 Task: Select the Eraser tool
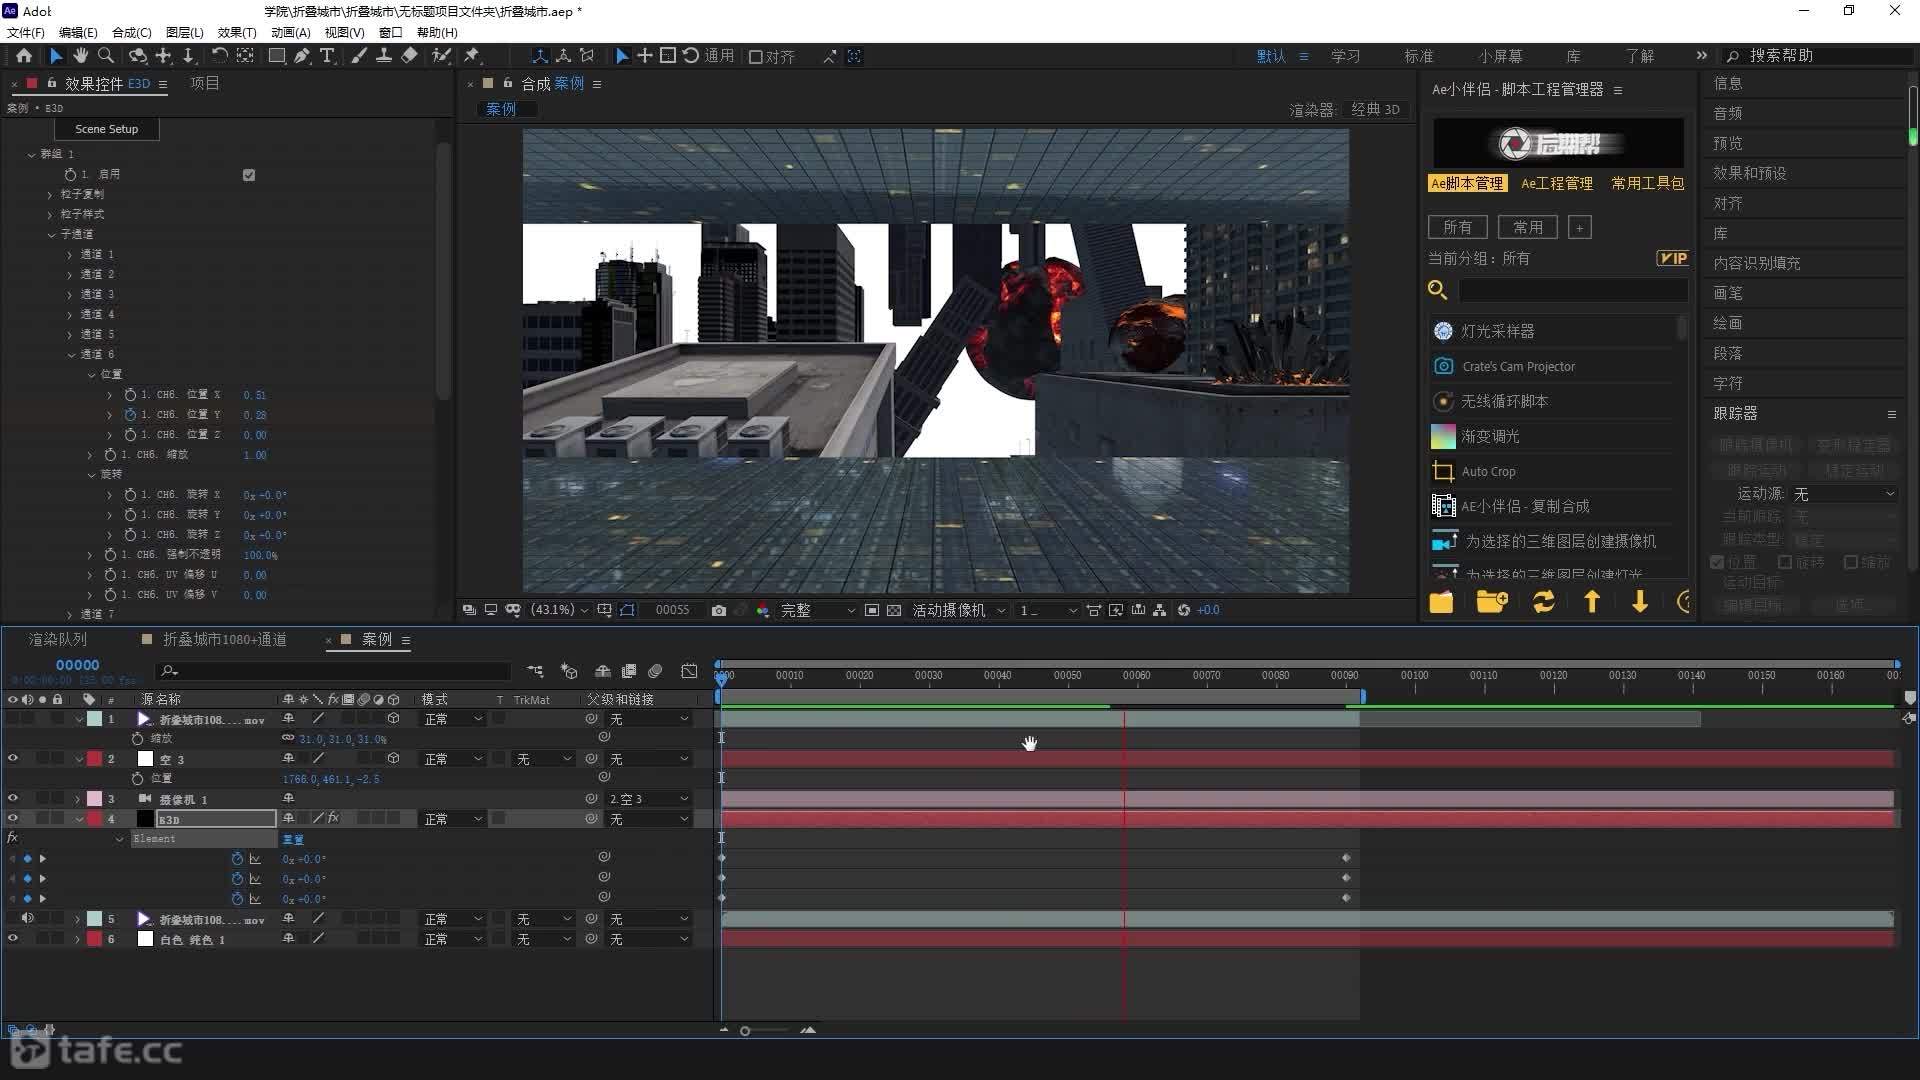[x=409, y=56]
